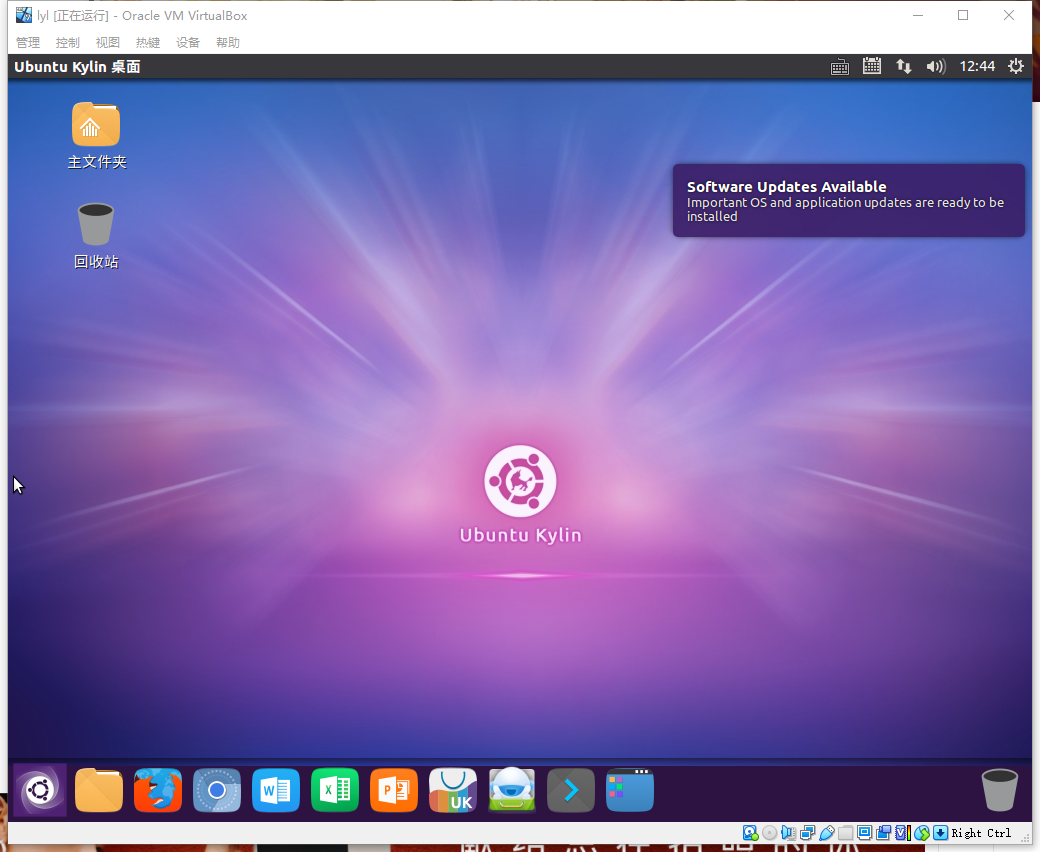This screenshot has height=852, width=1040.
Task: Click the optical disk status icon
Action: point(769,833)
